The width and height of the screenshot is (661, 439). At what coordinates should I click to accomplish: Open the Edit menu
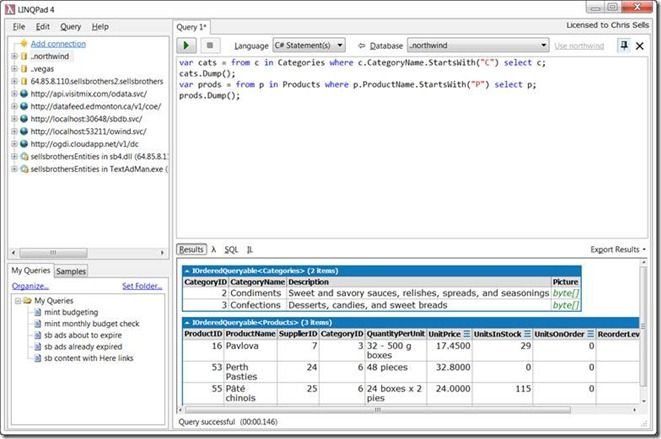point(43,27)
